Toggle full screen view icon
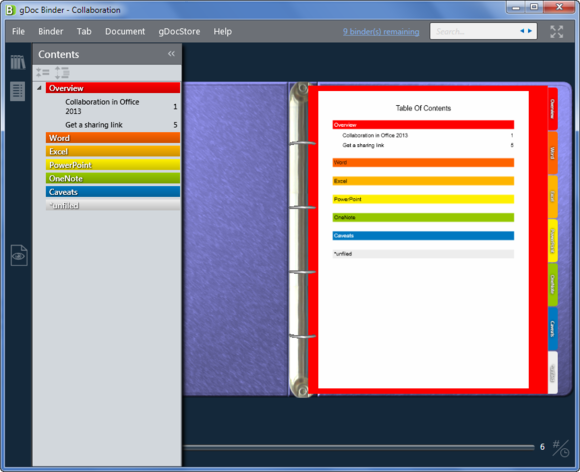580x472 pixels. (x=556, y=31)
